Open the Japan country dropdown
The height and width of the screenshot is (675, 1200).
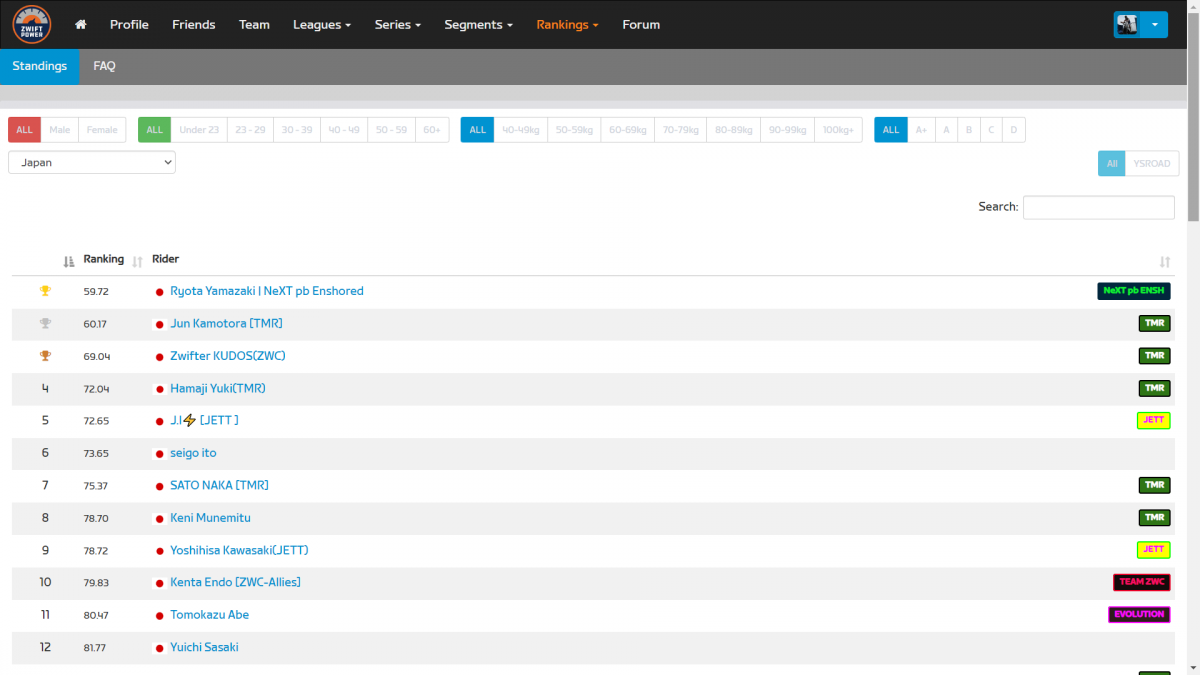(92, 162)
